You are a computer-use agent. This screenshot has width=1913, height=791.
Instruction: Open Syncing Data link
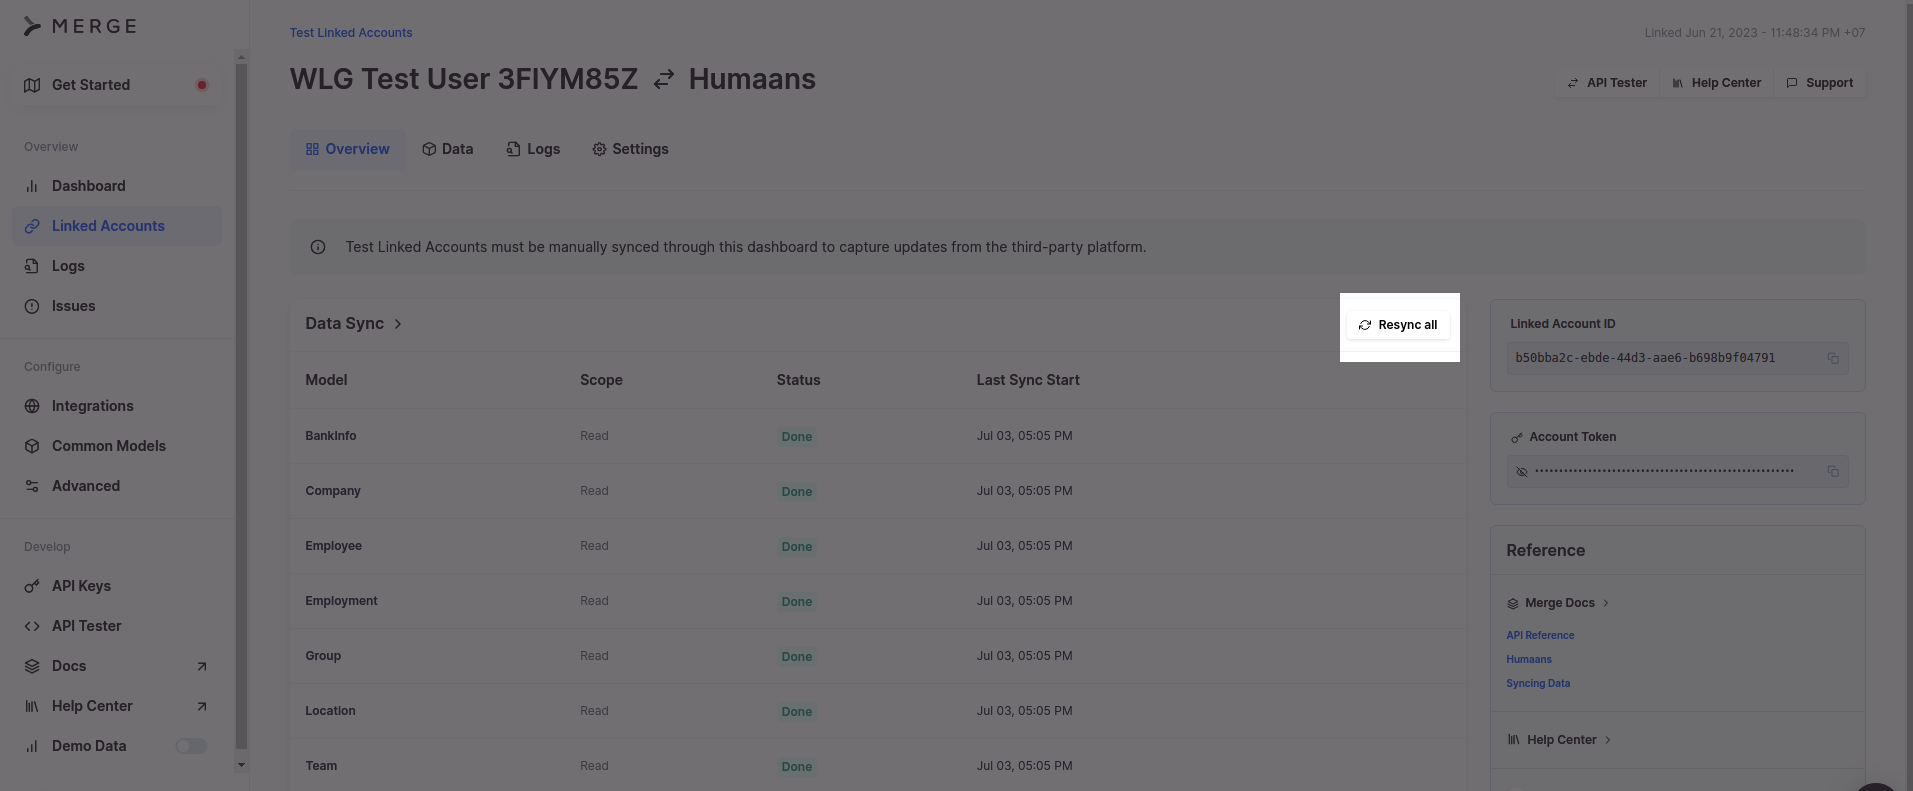pos(1538,683)
